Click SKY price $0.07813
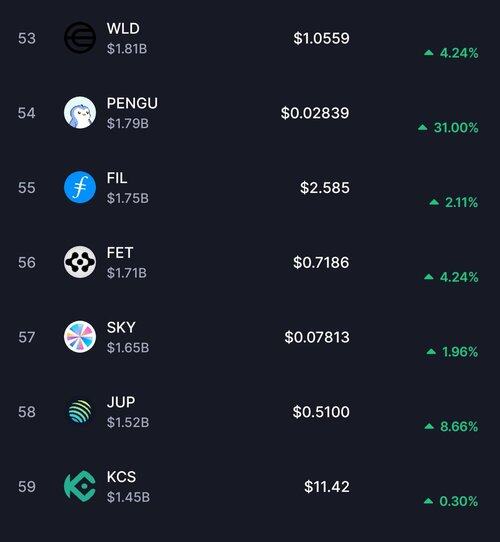Image resolution: width=500 pixels, height=542 pixels. (x=317, y=337)
